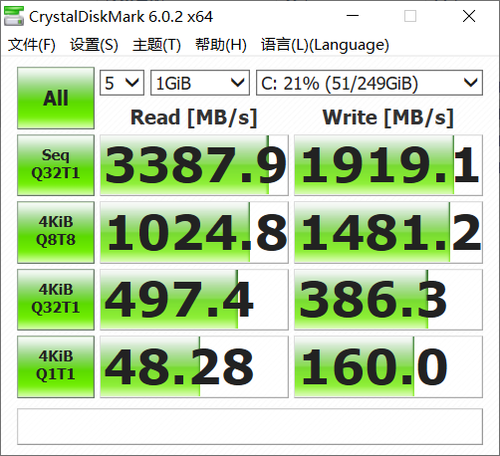Viewport: 500px width, 456px height.
Task: Select the 4KiB Q1T1 read result 48.28
Action: click(194, 367)
